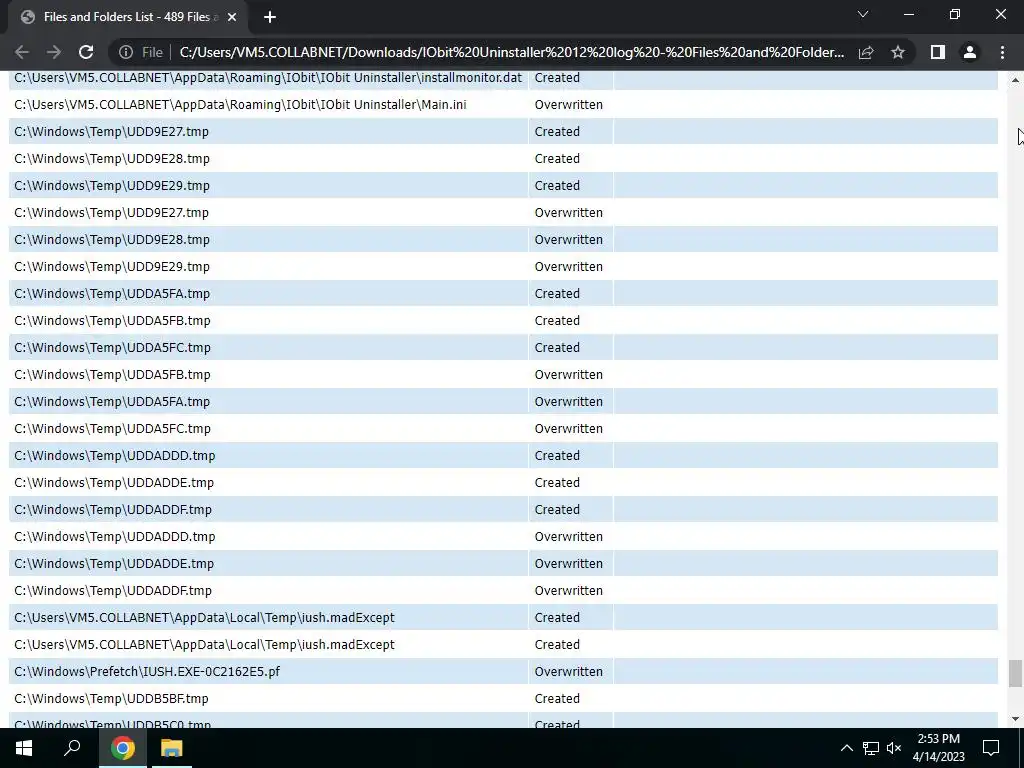This screenshot has width=1024, height=768.
Task: Open the Windows Start menu
Action: click(x=24, y=748)
